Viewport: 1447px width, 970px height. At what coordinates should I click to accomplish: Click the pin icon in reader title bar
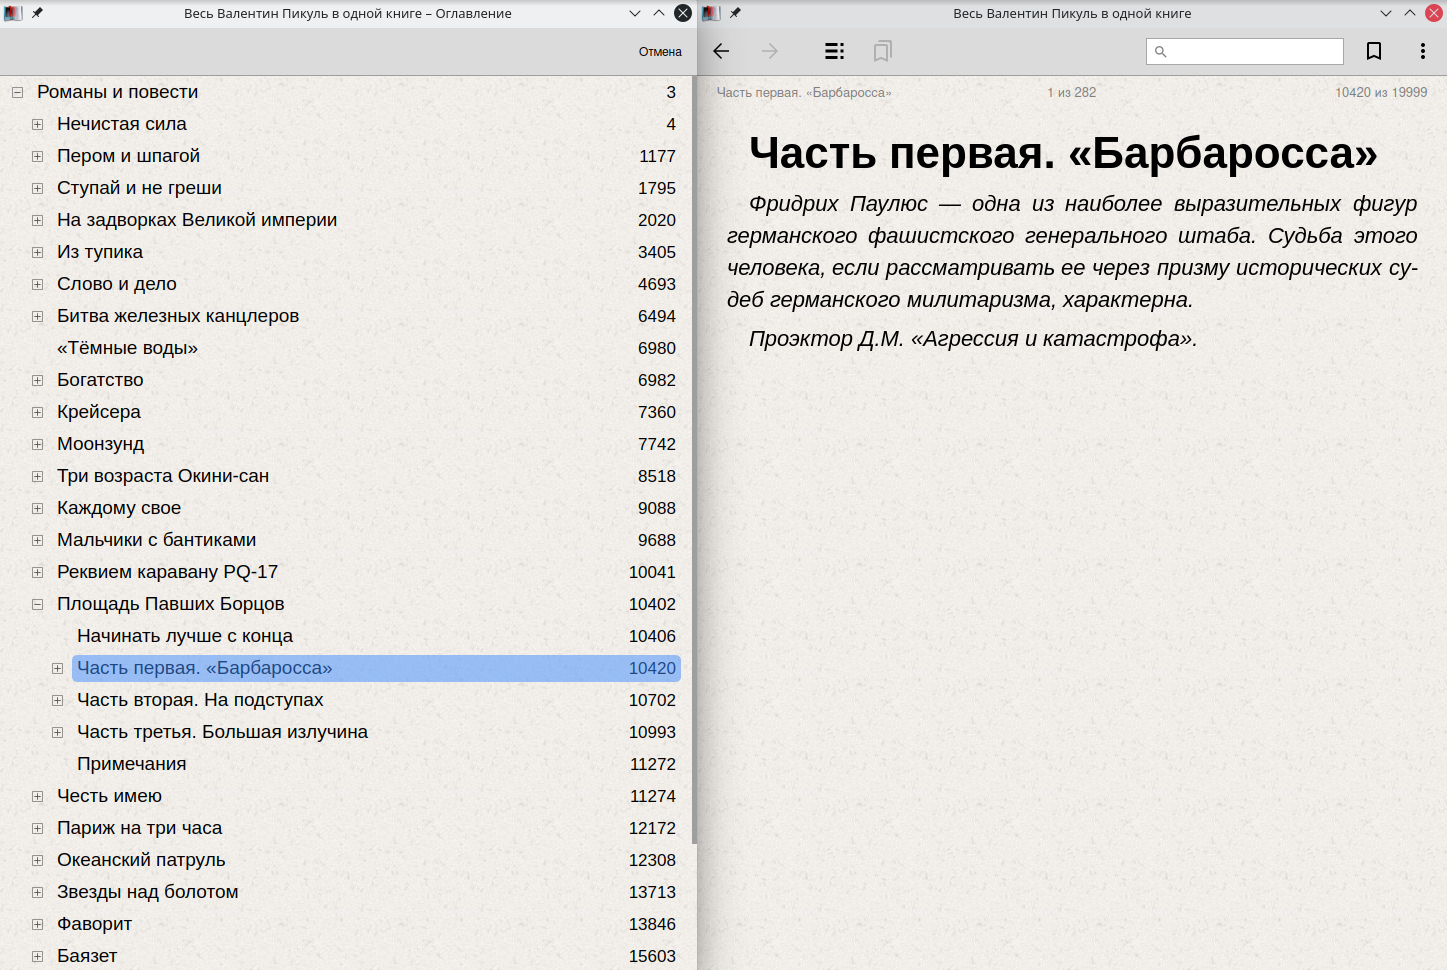click(735, 13)
